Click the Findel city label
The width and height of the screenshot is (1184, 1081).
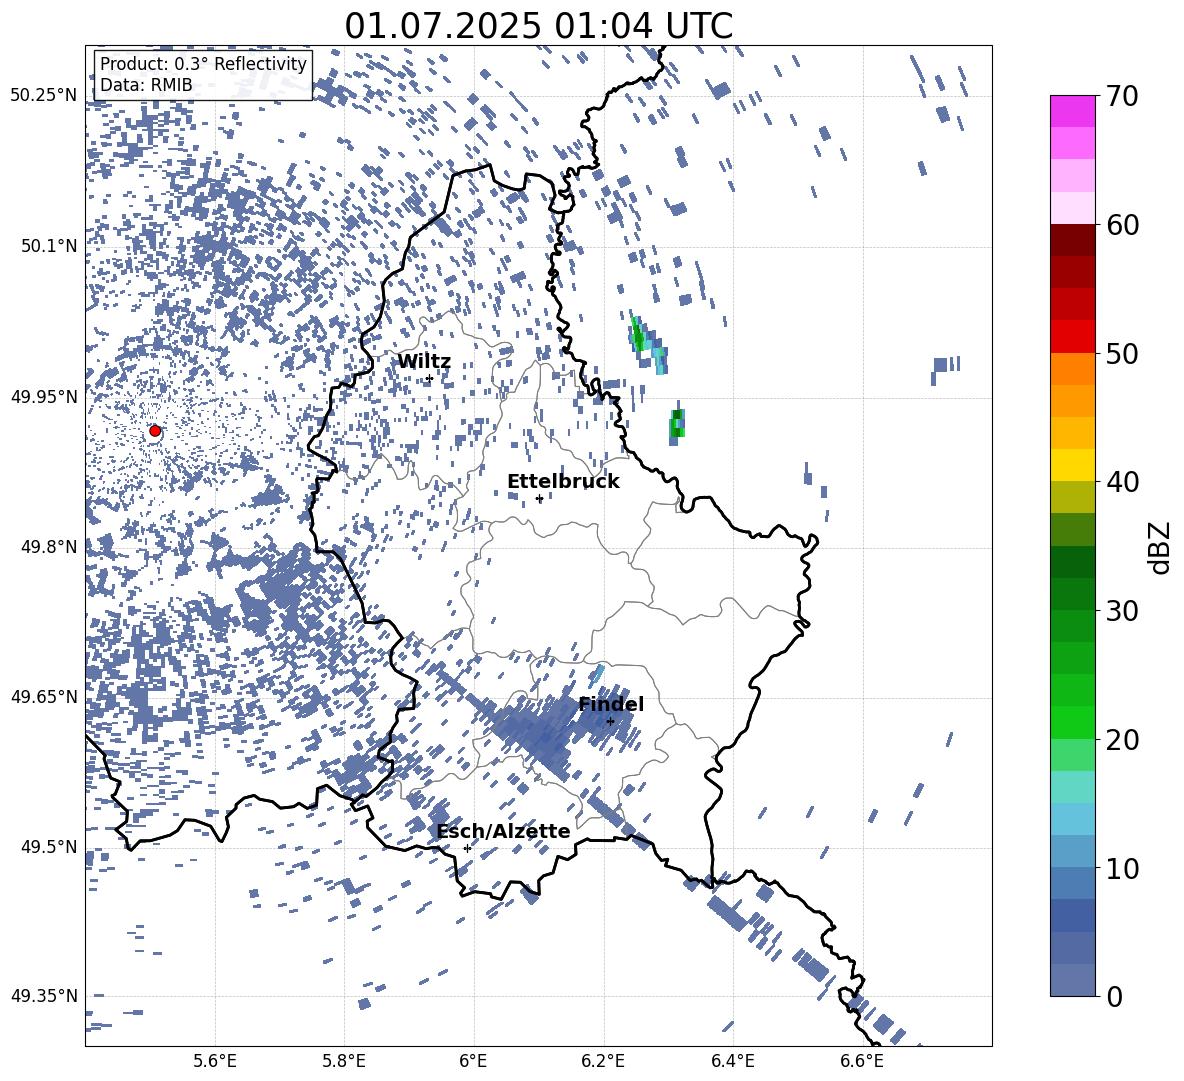click(x=610, y=704)
